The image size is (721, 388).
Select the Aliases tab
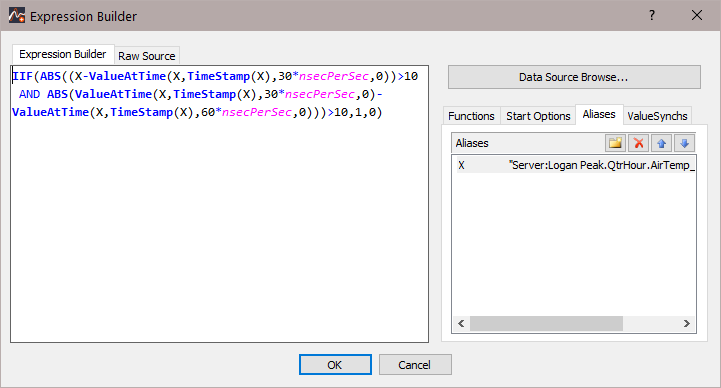pyautogui.click(x=599, y=114)
